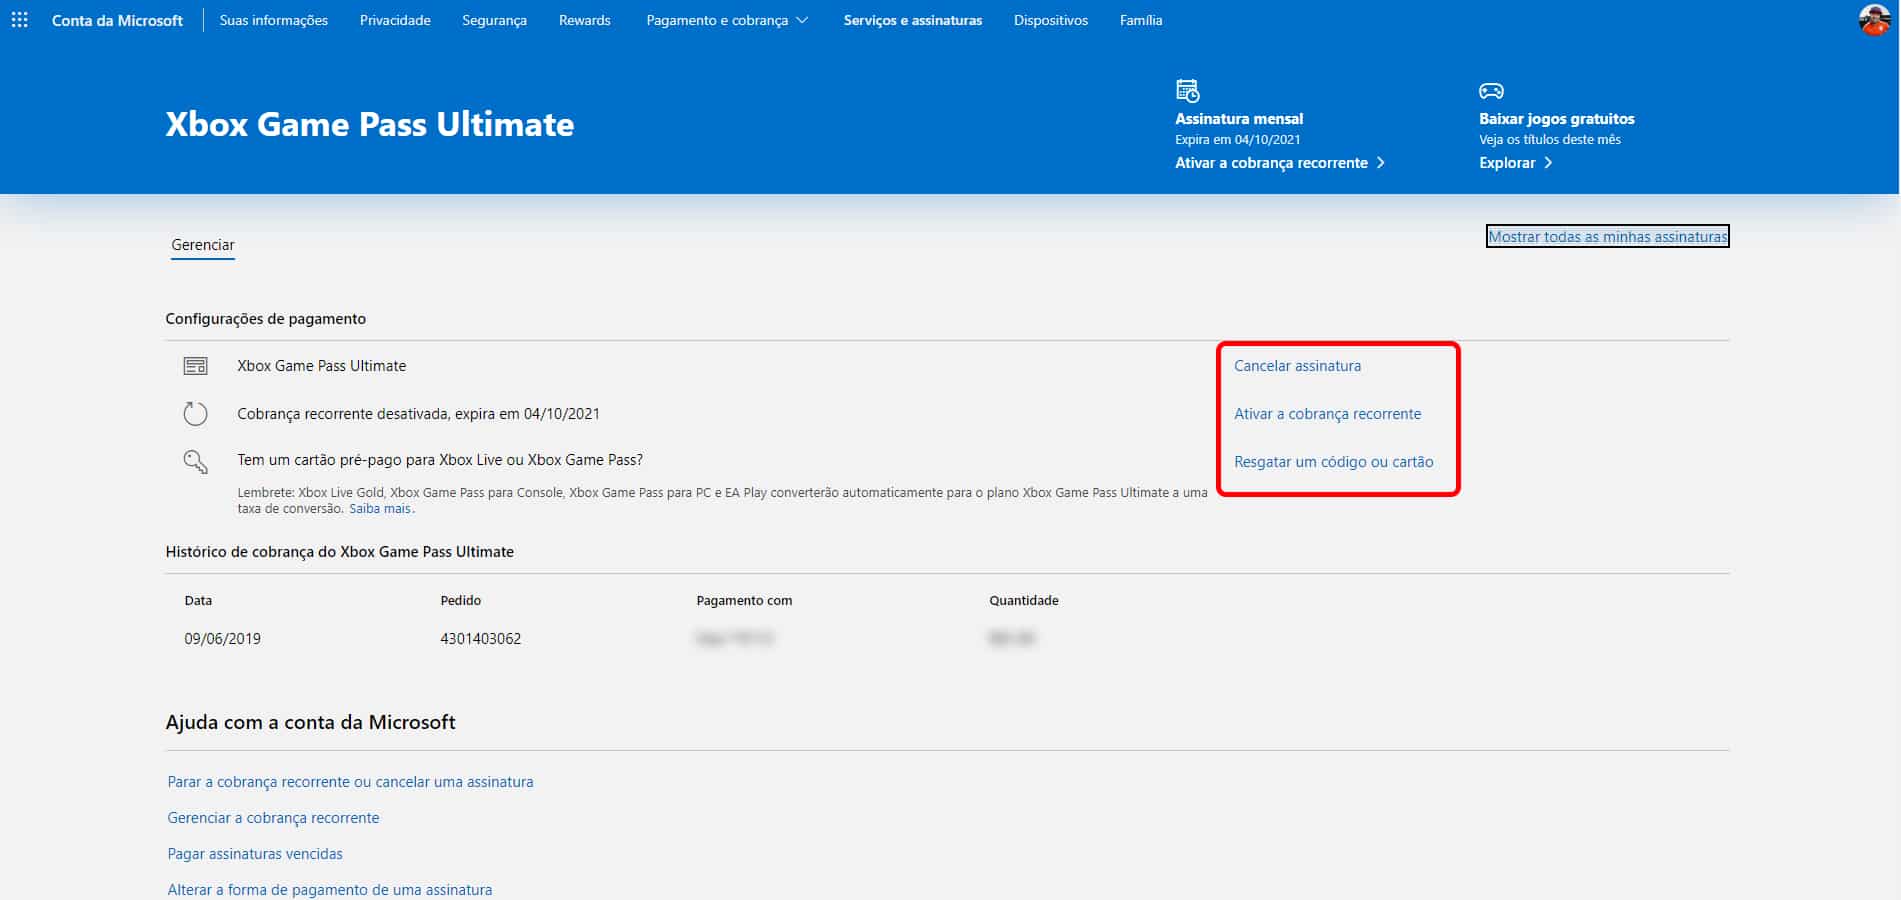The width and height of the screenshot is (1901, 900).
Task: Click the Baixar jogos gratuitos heading
Action: pos(1557,119)
